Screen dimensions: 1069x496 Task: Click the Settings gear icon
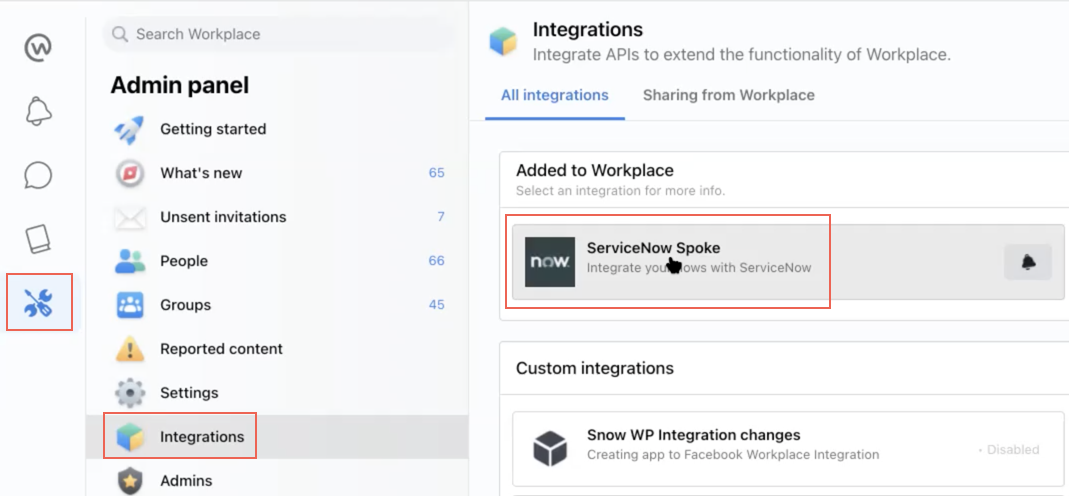click(x=130, y=392)
